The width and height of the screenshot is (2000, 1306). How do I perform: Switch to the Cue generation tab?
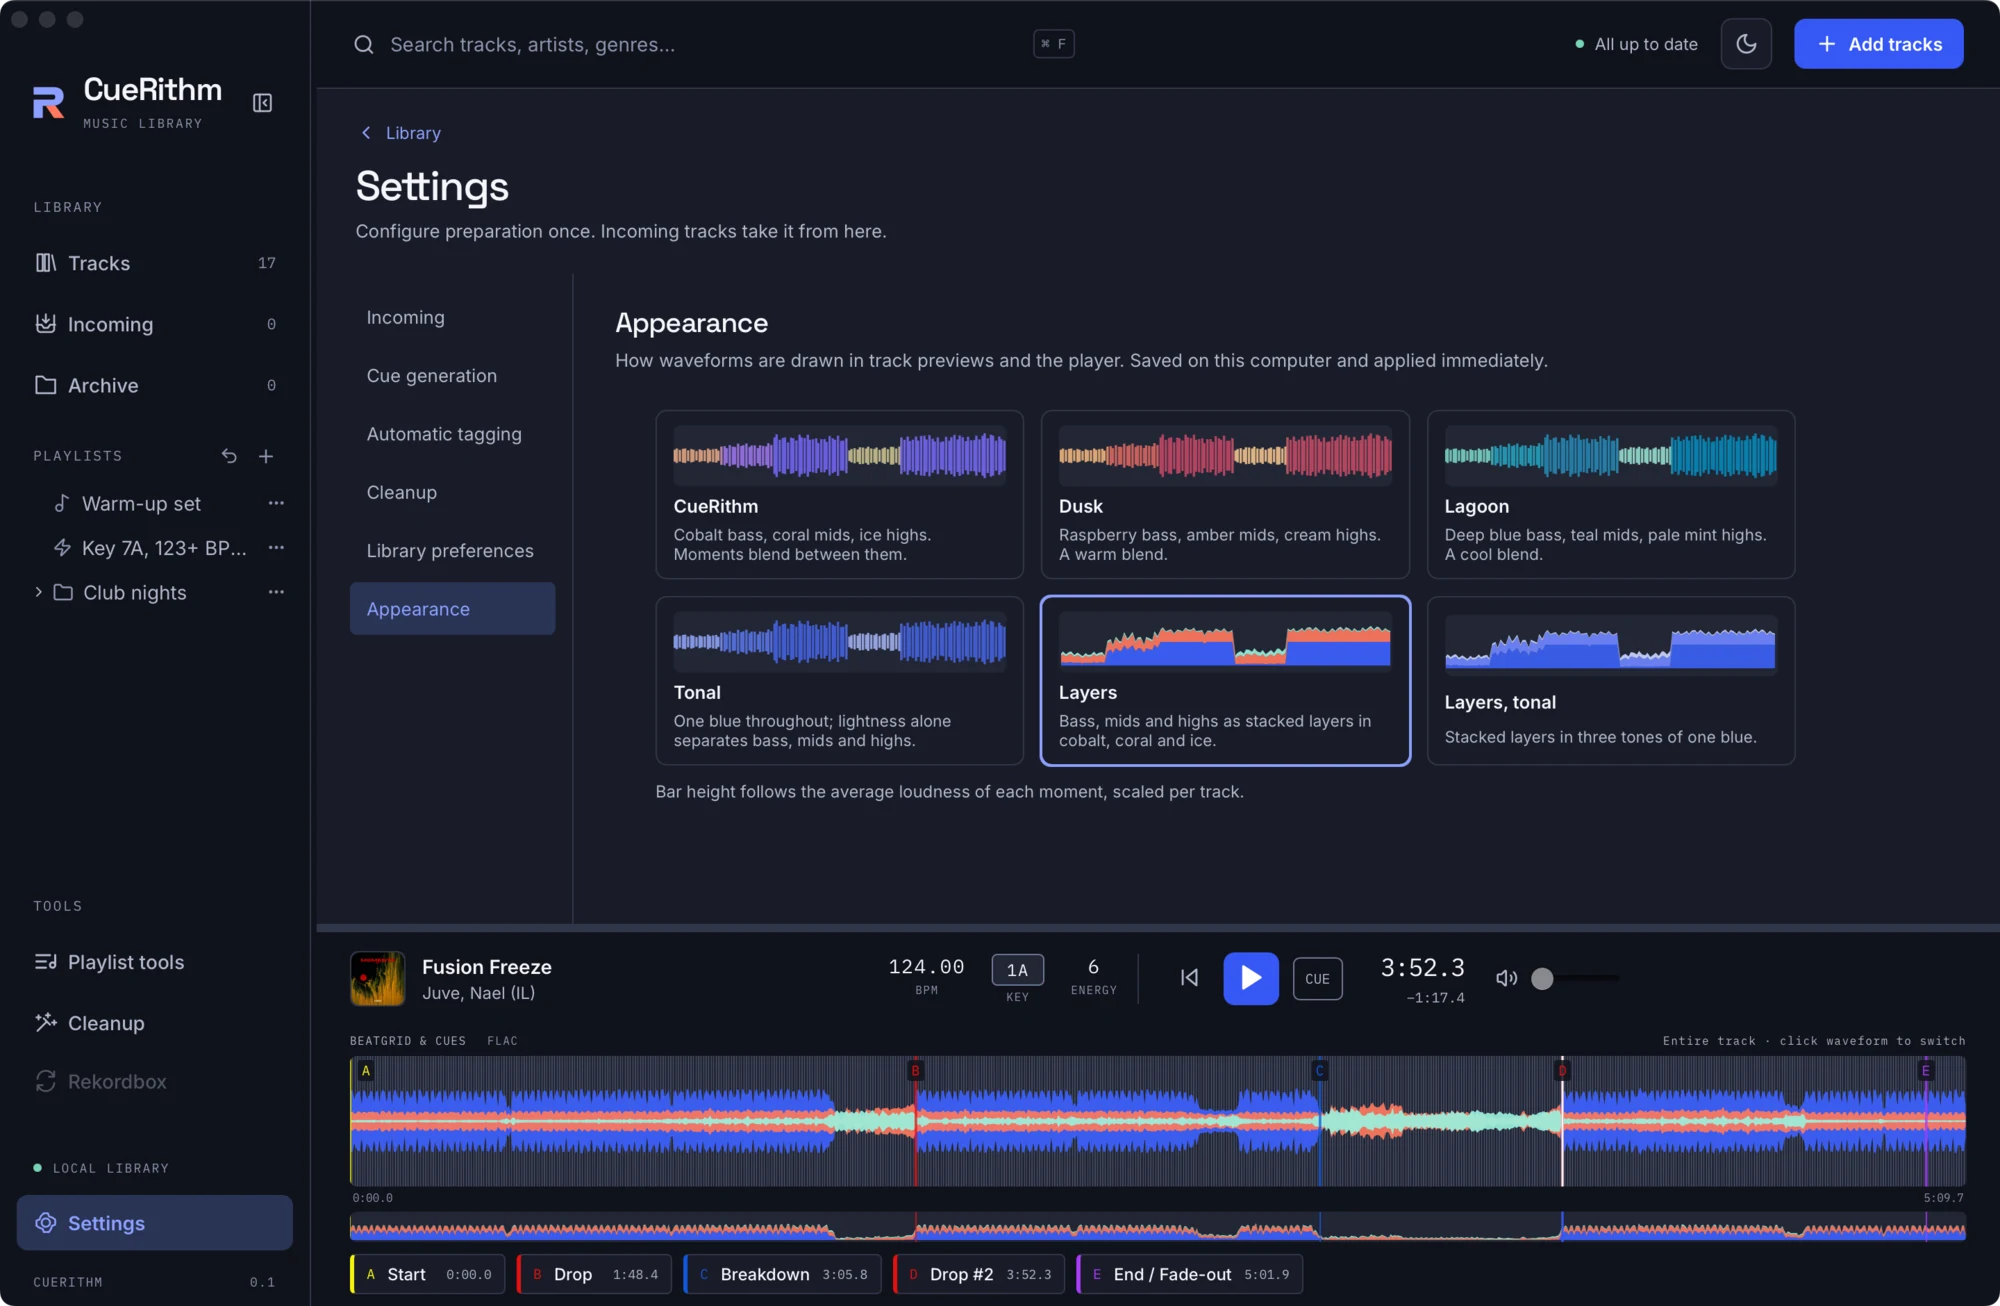click(452, 376)
